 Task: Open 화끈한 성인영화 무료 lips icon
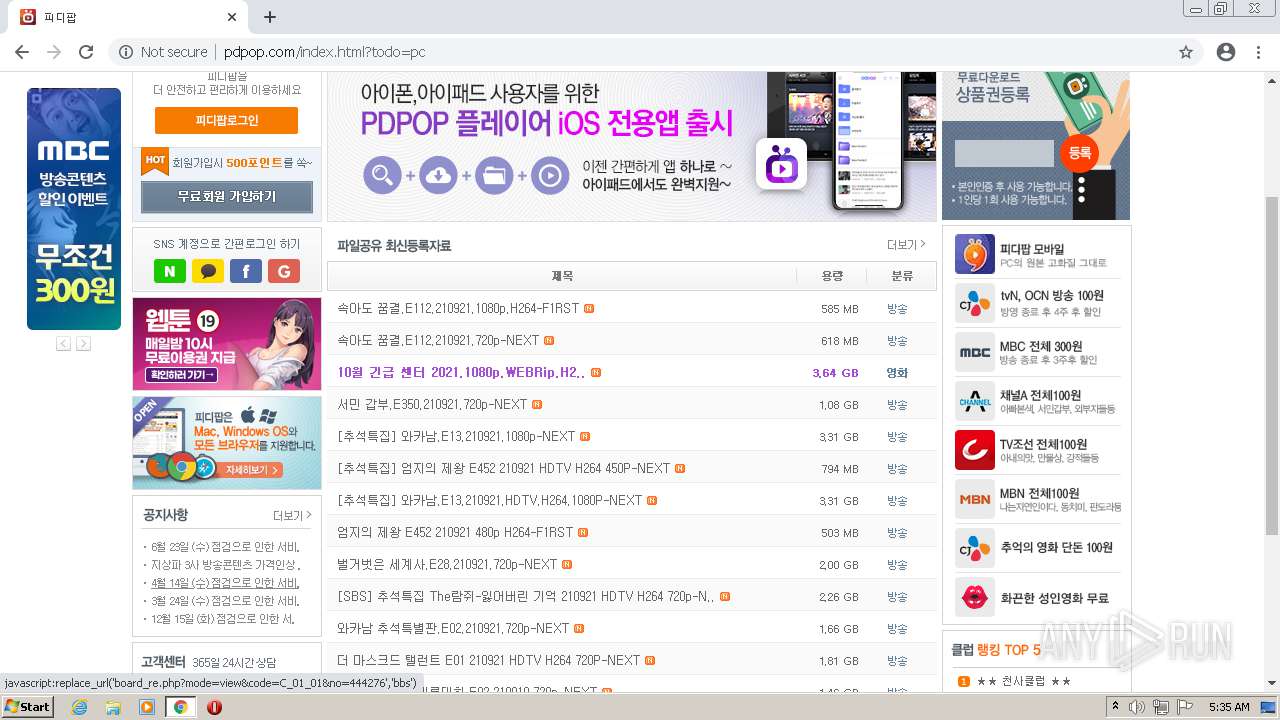click(x=975, y=597)
